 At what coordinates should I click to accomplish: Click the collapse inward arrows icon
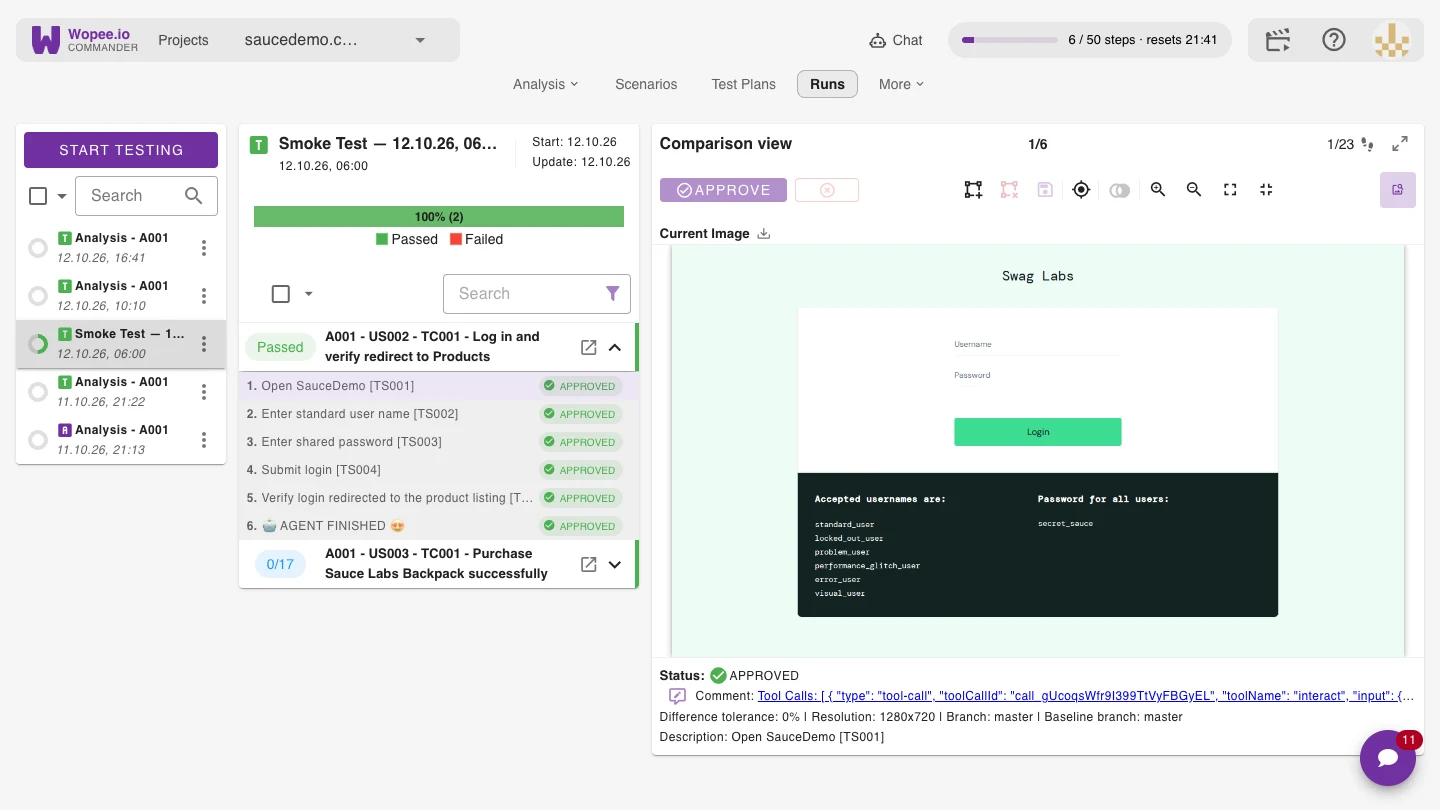[x=1266, y=190]
